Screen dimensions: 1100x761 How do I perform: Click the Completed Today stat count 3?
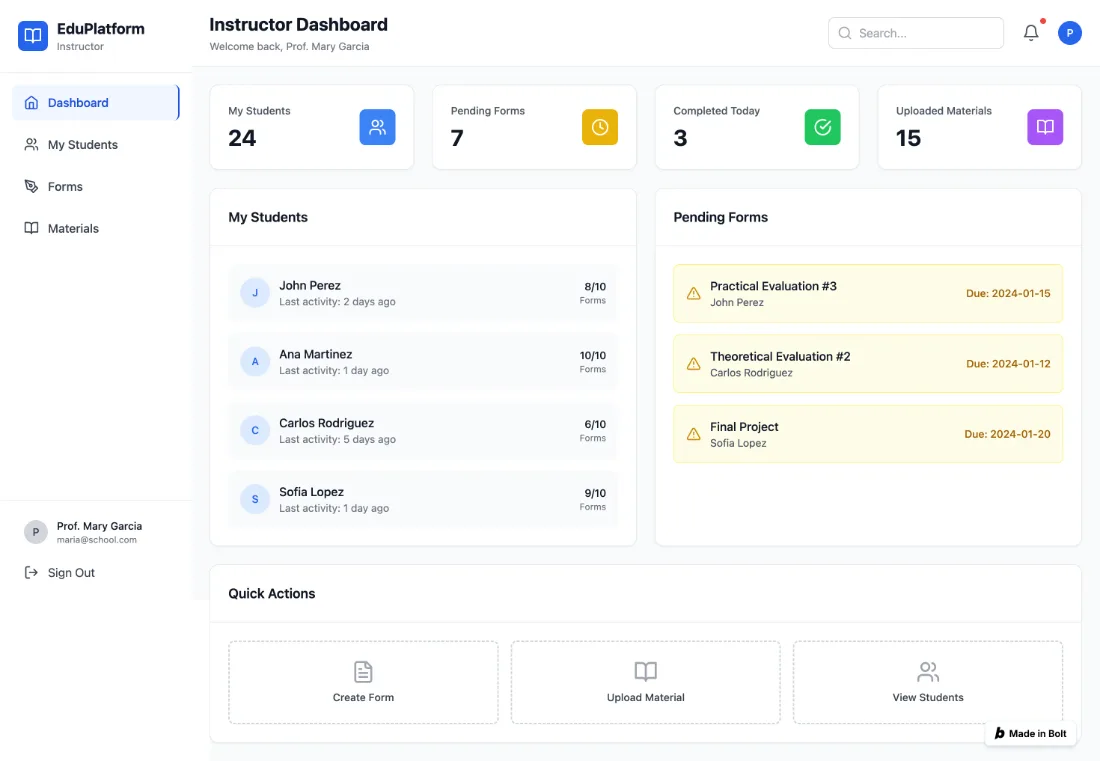pyautogui.click(x=680, y=138)
